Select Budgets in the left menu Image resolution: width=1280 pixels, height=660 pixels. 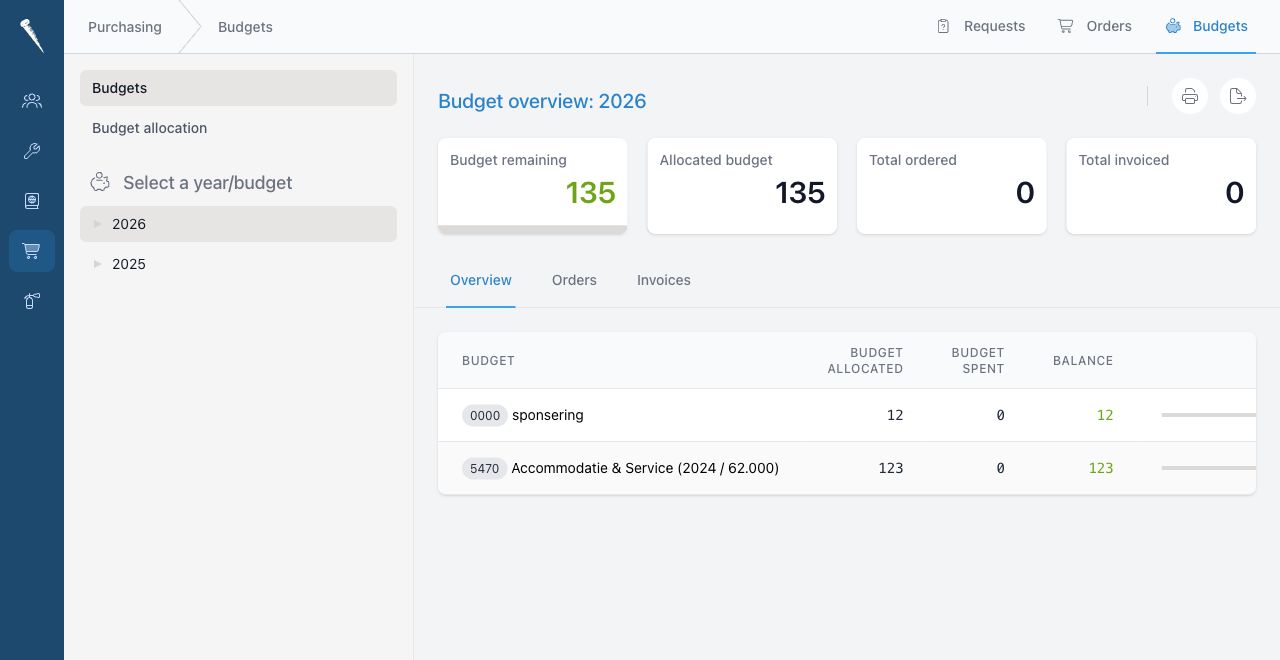pos(238,88)
